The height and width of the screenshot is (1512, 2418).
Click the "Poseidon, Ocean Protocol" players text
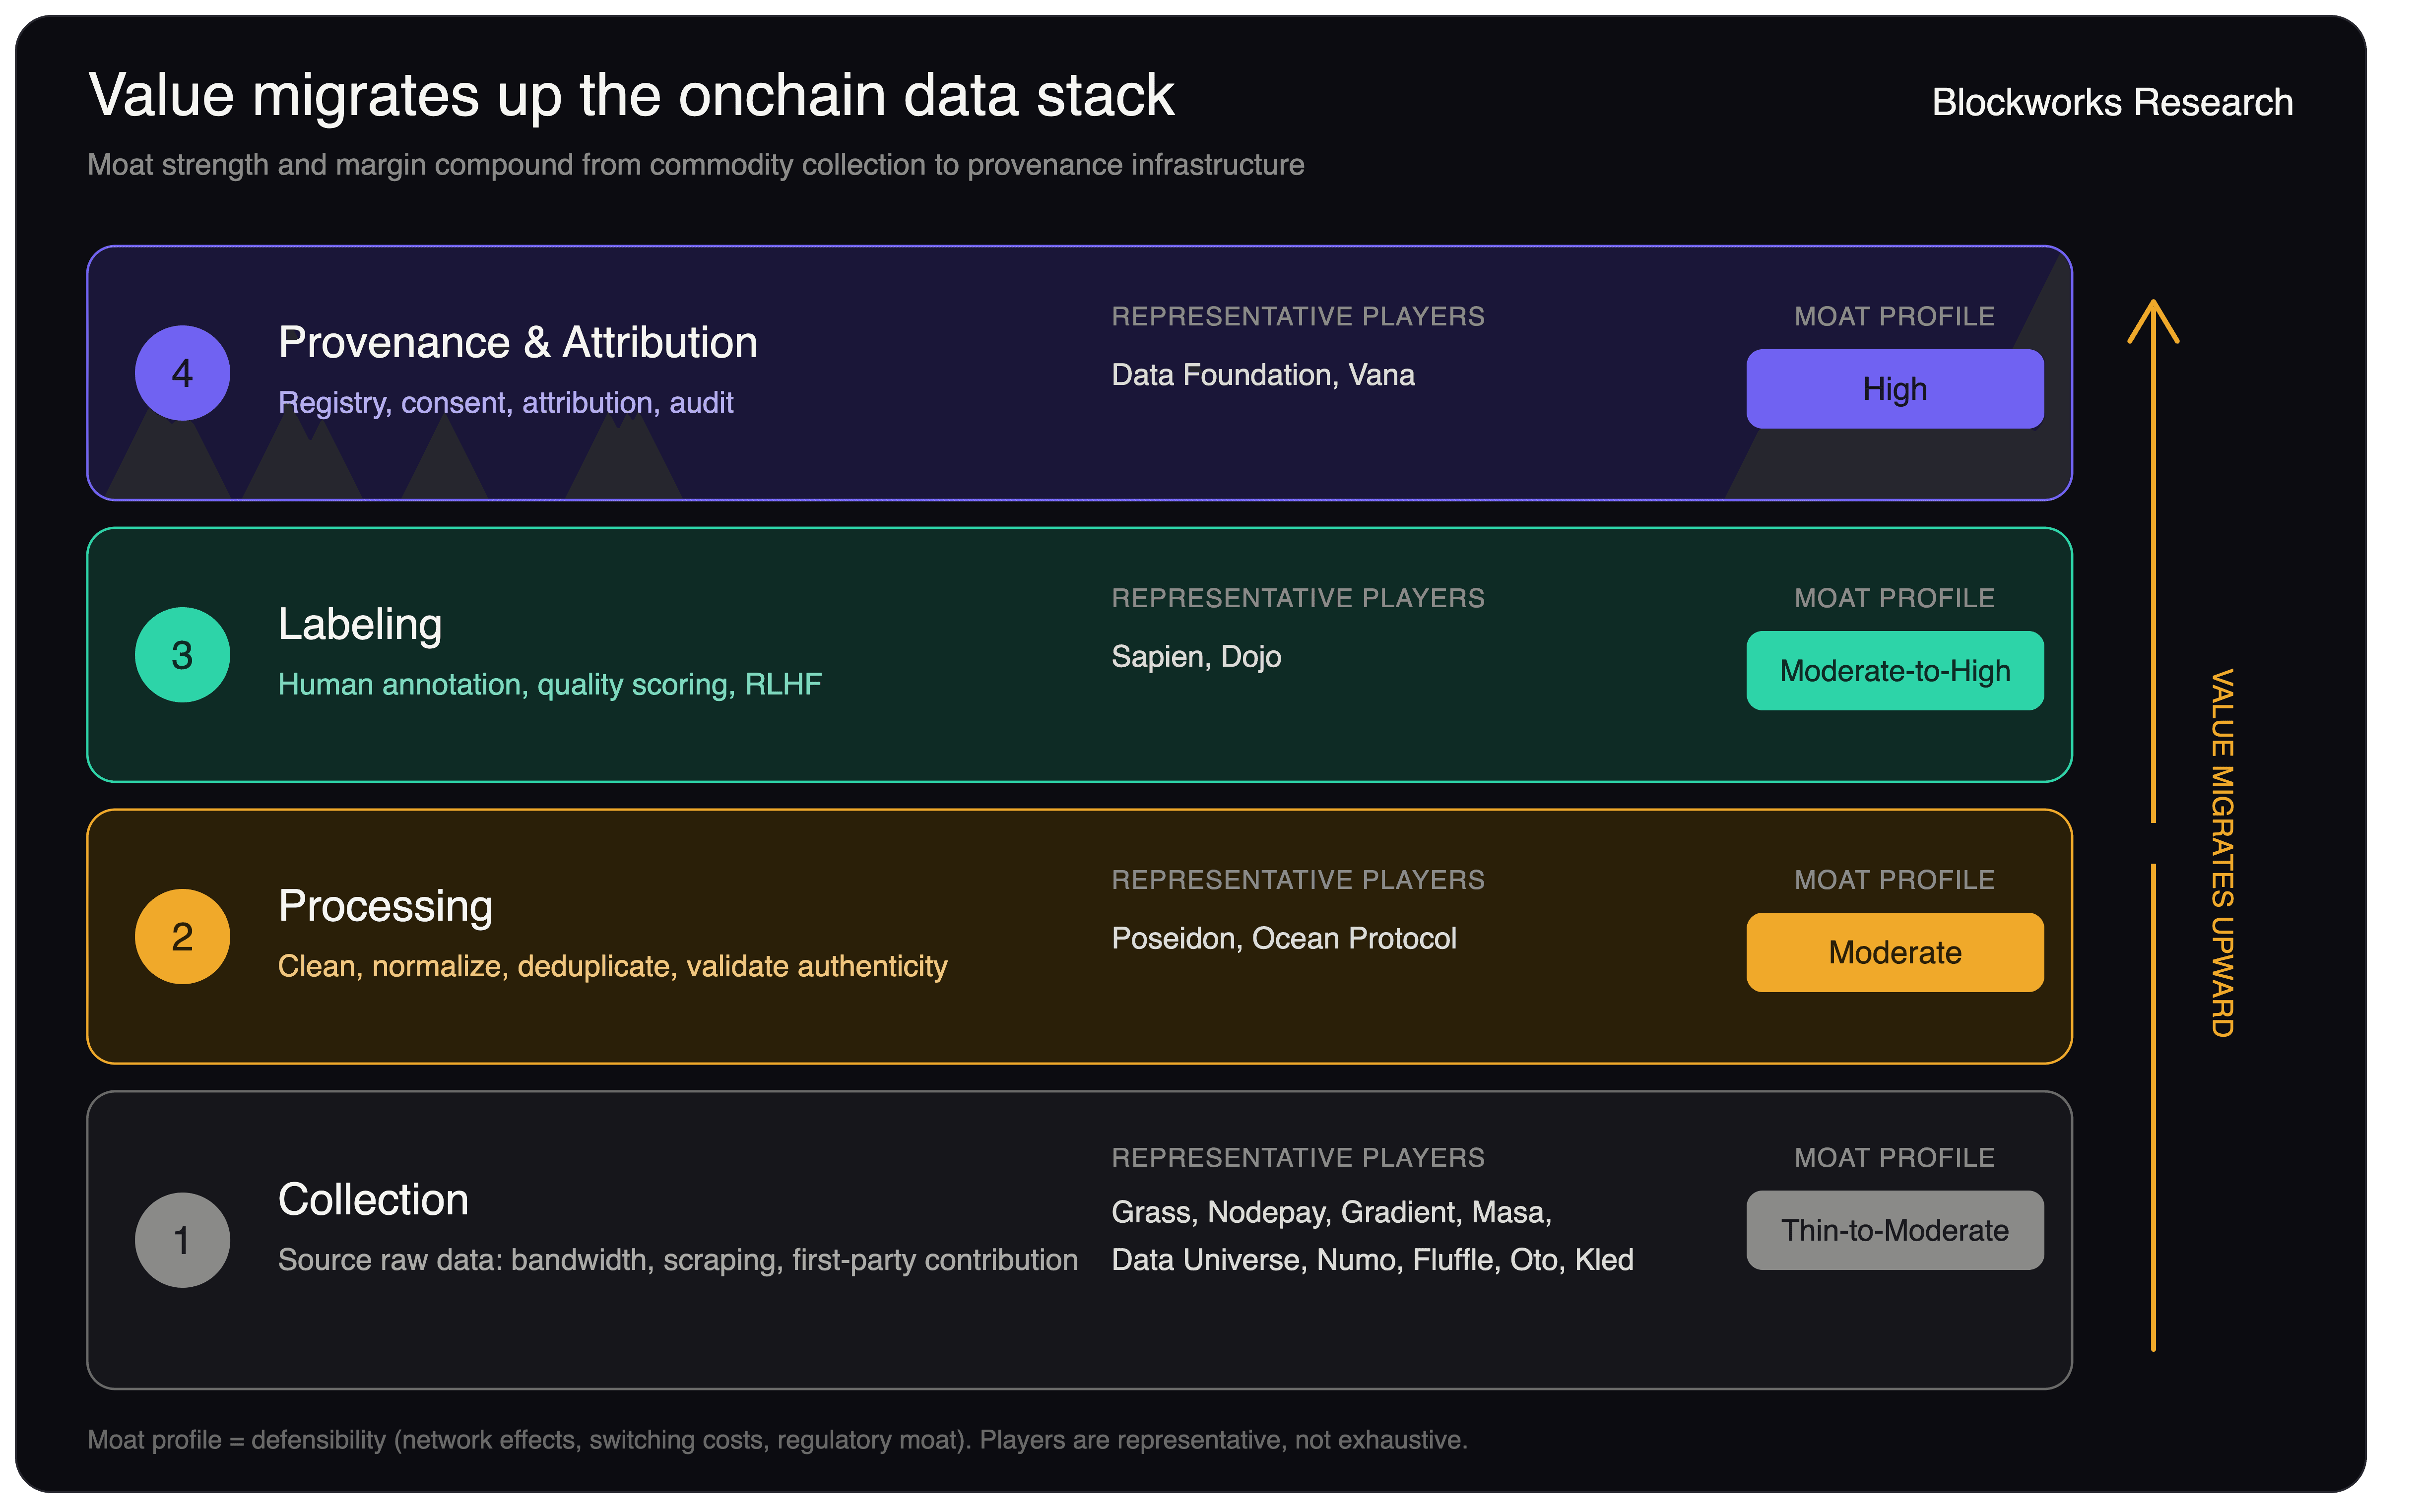[1284, 939]
